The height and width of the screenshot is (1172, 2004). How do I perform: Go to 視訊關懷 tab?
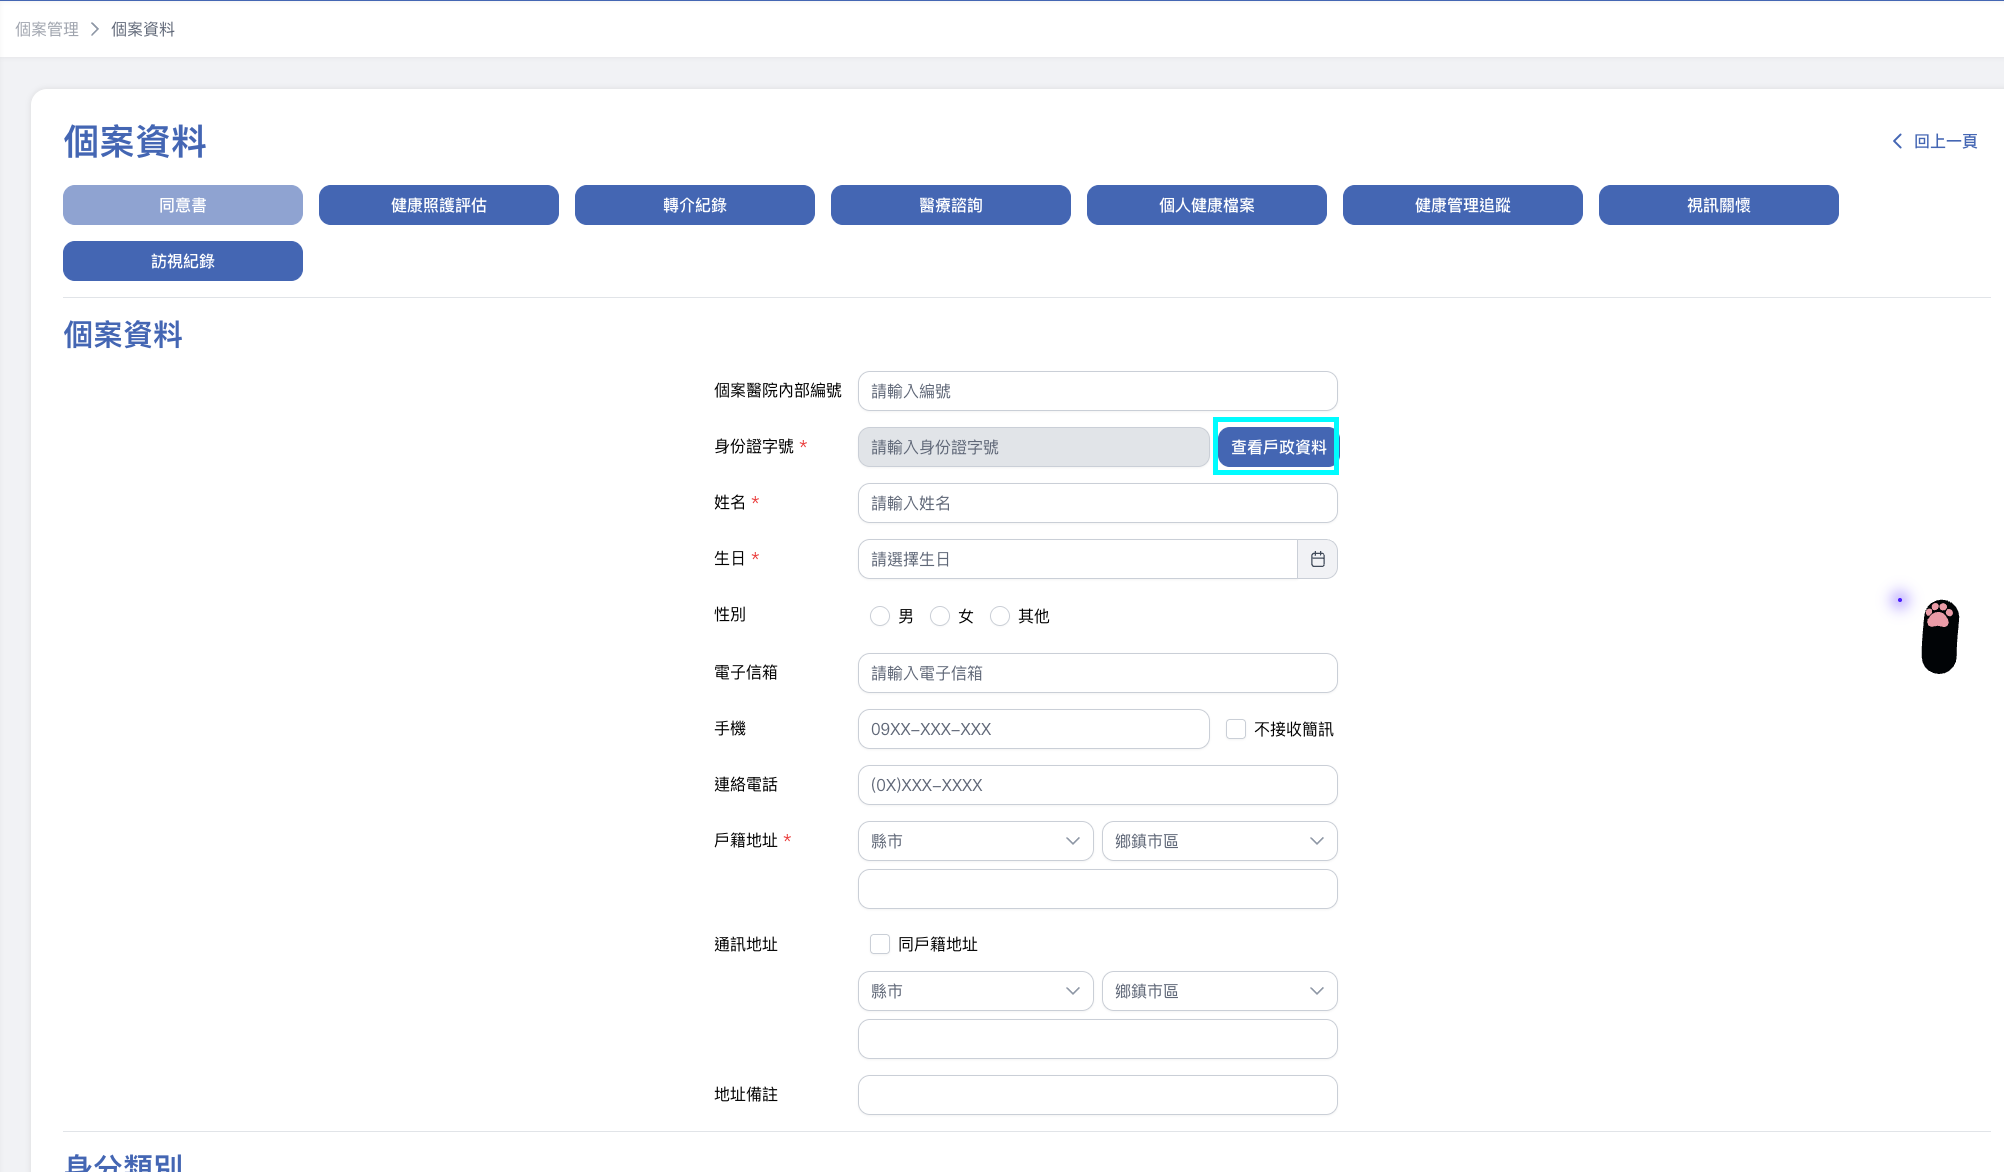tap(1718, 205)
